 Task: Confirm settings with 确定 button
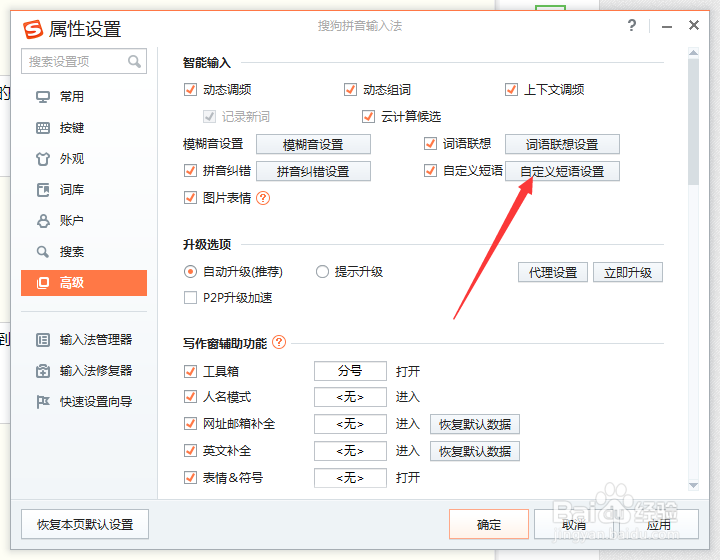click(x=489, y=524)
